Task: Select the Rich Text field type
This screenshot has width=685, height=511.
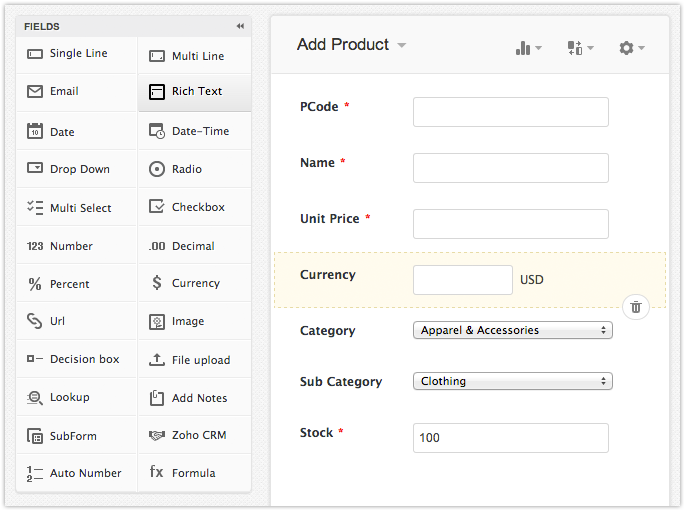Action: click(x=195, y=92)
